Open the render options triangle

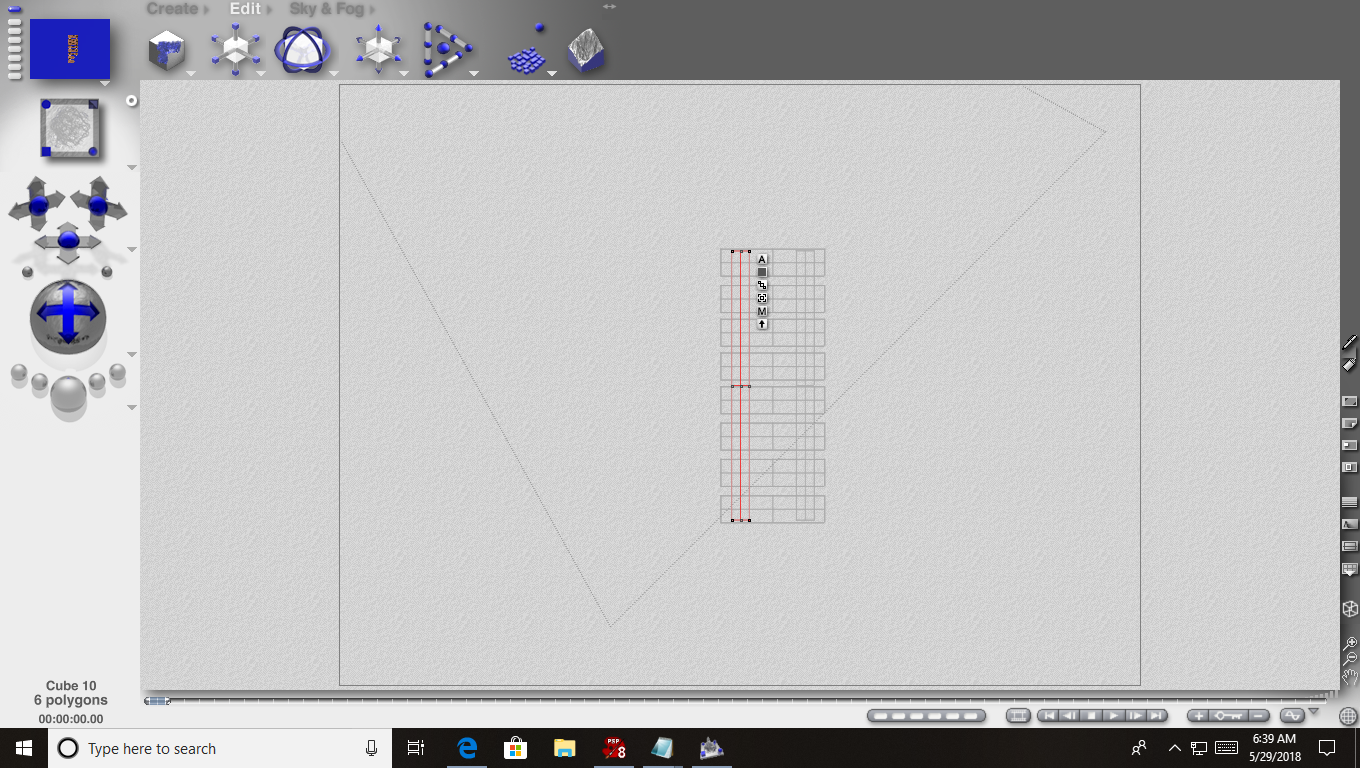132,407
